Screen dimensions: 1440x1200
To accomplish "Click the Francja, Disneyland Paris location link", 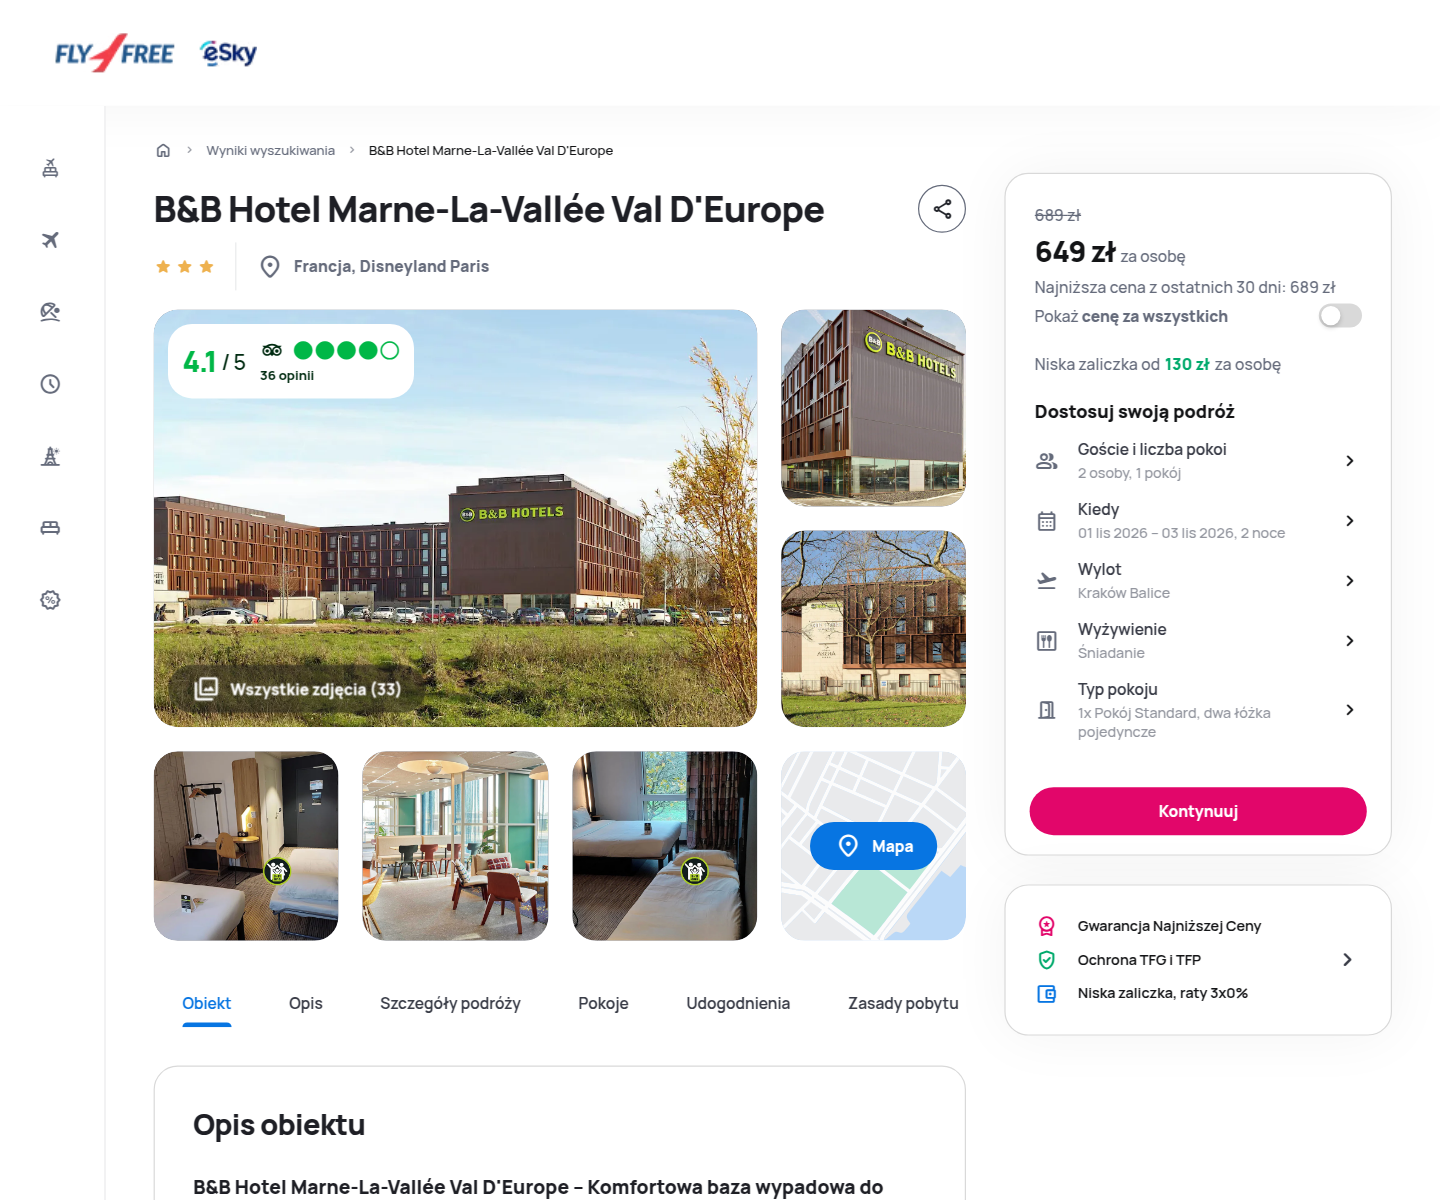I will [391, 267].
